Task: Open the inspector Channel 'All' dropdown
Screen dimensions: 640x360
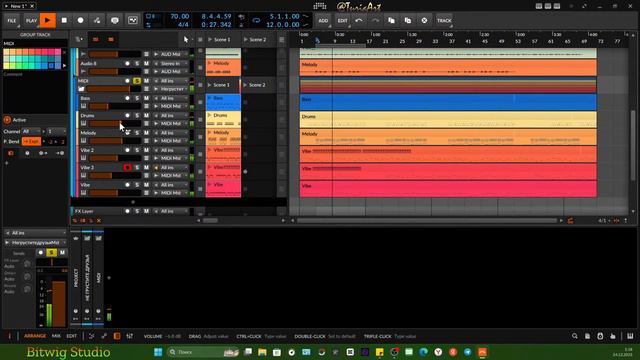Action: pyautogui.click(x=31, y=131)
